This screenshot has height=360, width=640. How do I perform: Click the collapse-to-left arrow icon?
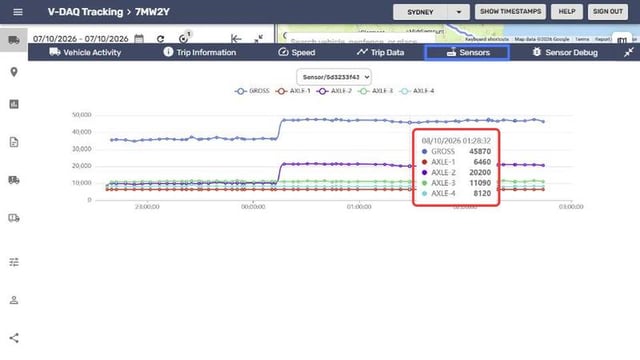(x=236, y=39)
